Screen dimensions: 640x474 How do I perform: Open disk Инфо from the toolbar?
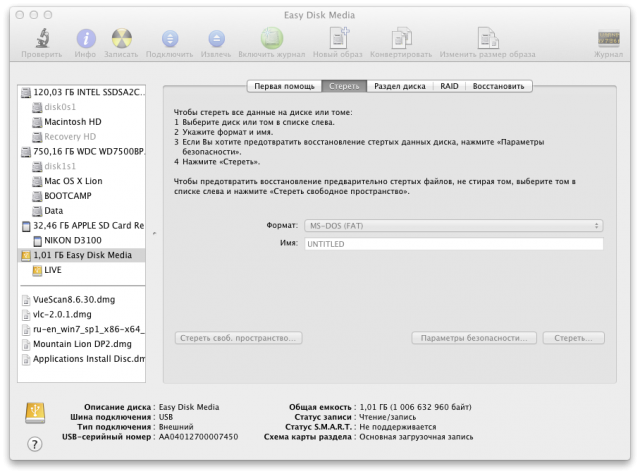85,38
